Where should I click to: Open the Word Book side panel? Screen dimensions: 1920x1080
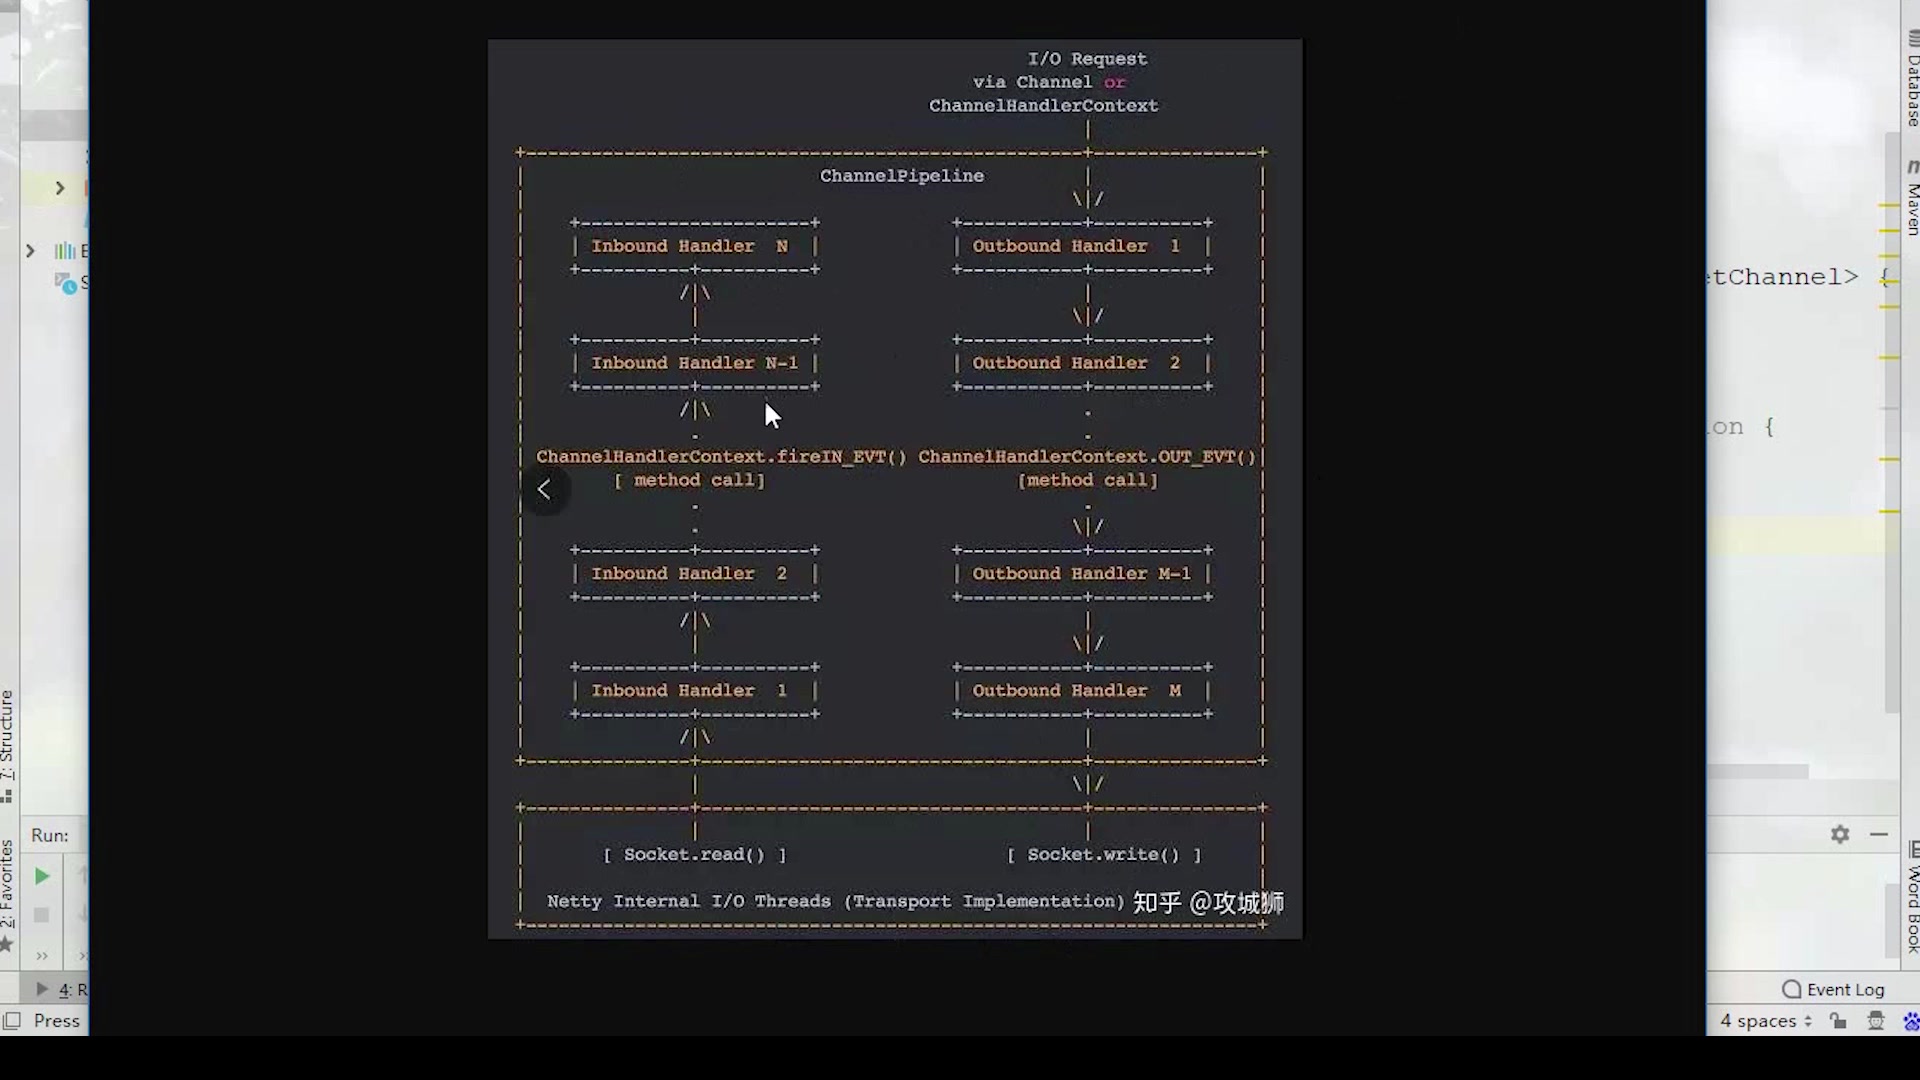click(1912, 900)
